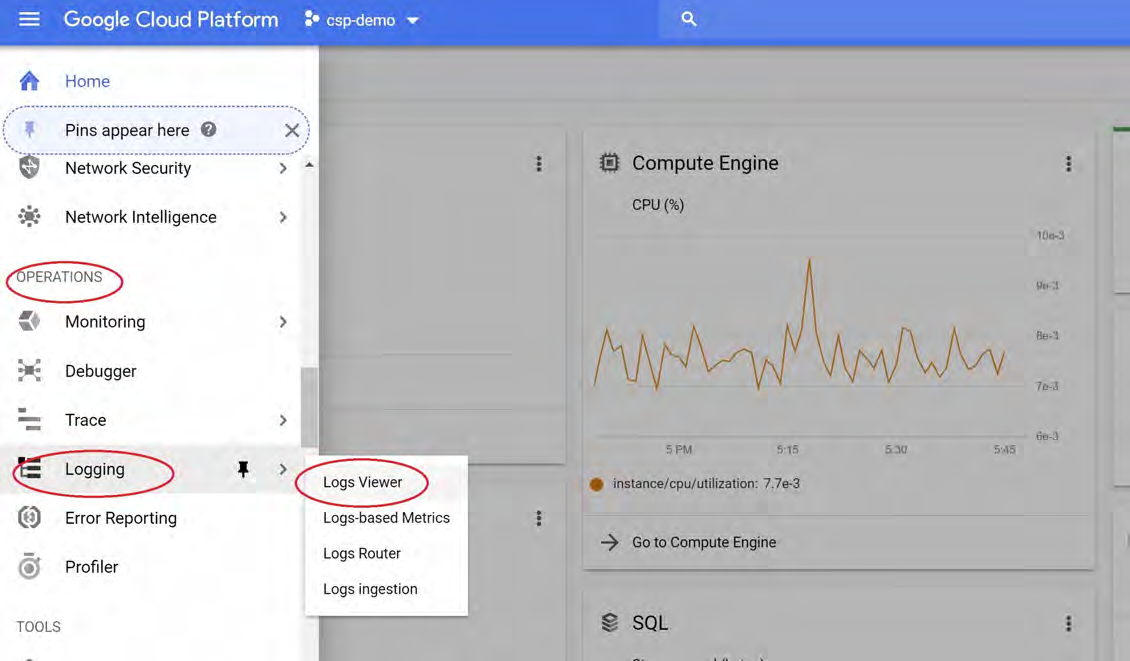Image resolution: width=1130 pixels, height=661 pixels.
Task: Click the Network Intelligence icon
Action: [x=30, y=217]
